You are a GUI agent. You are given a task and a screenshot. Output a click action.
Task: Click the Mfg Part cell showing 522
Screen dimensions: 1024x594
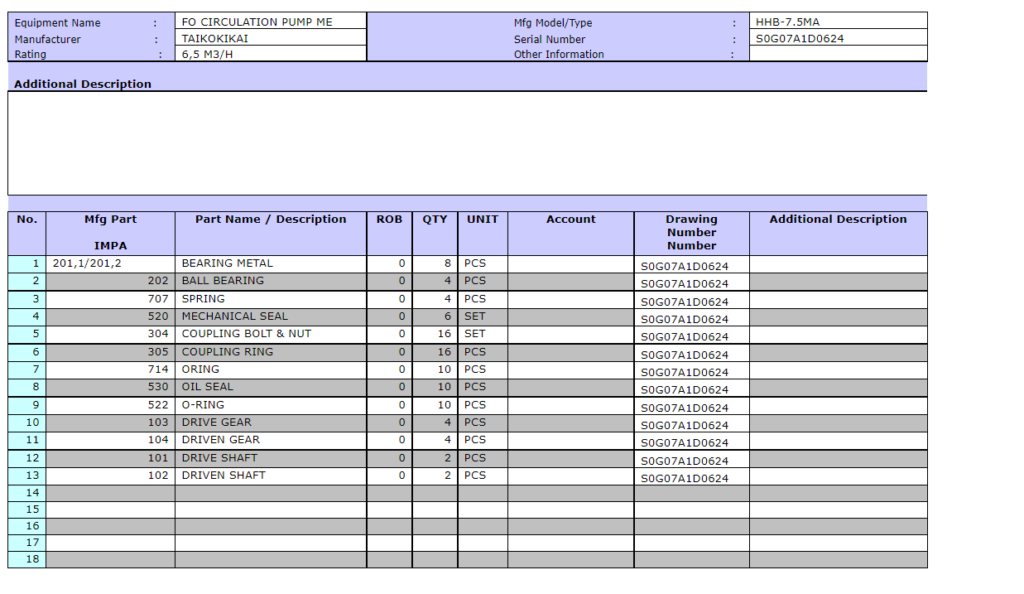coord(110,405)
